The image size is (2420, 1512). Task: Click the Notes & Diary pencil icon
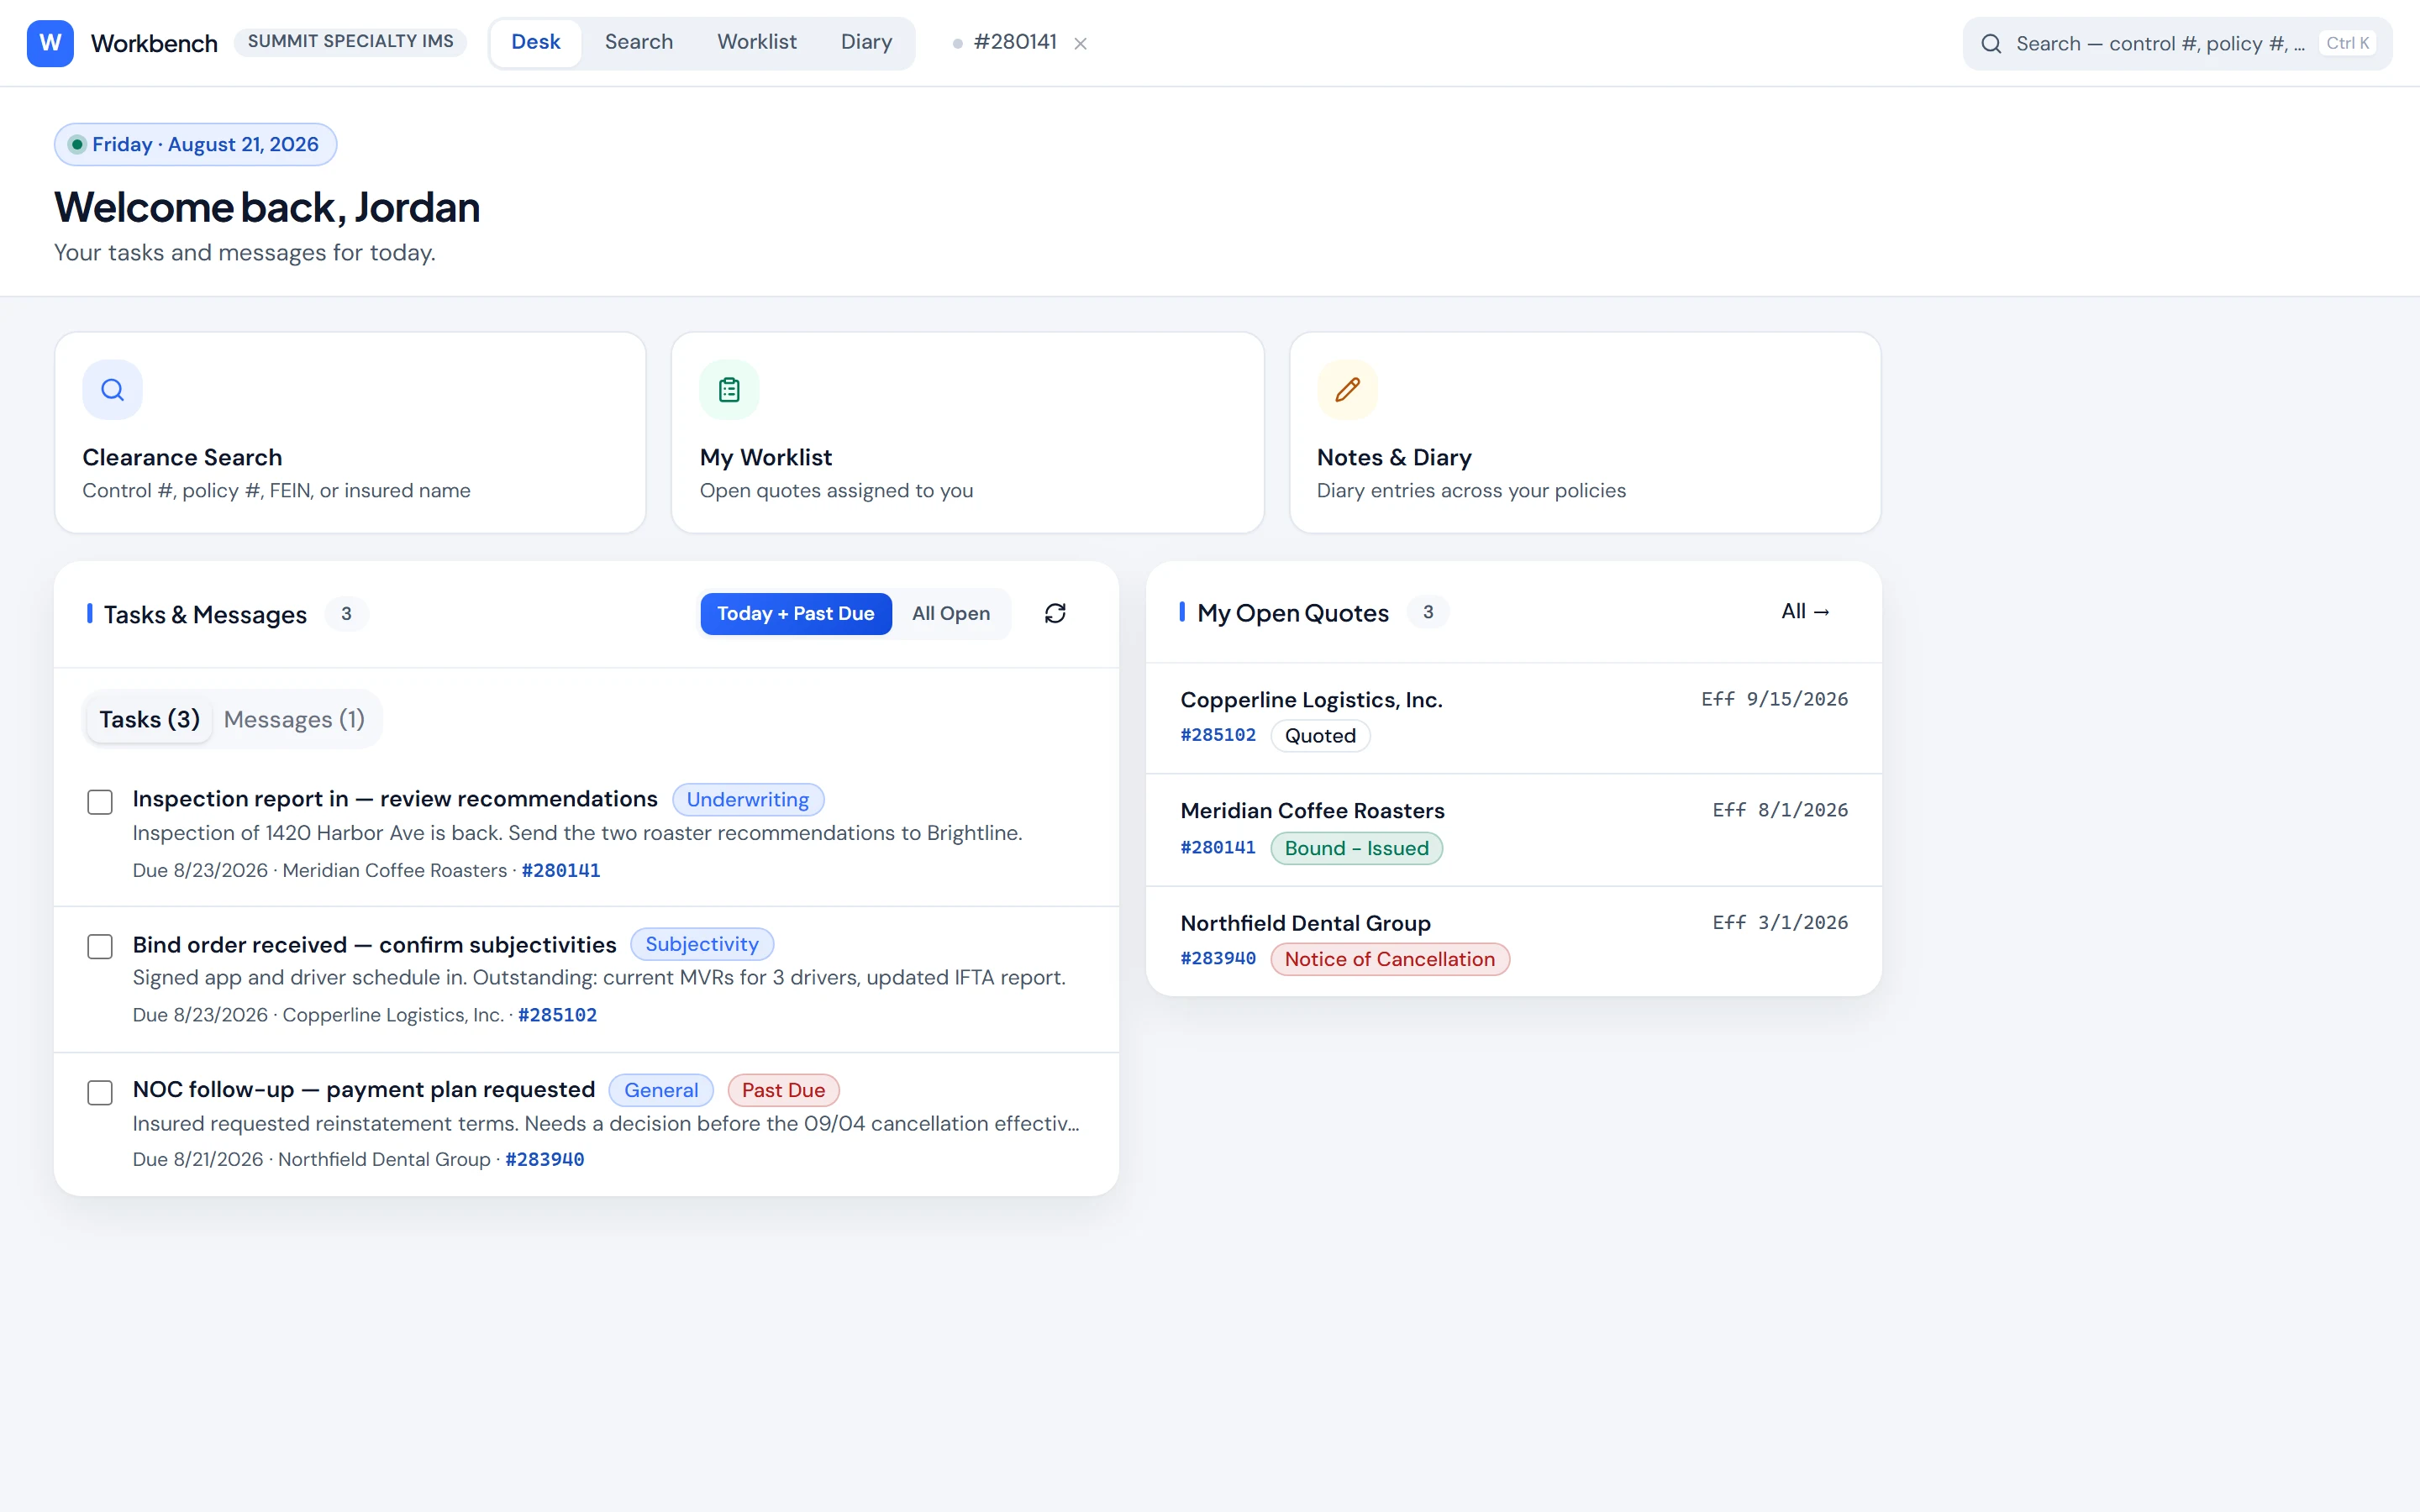[x=1347, y=390]
